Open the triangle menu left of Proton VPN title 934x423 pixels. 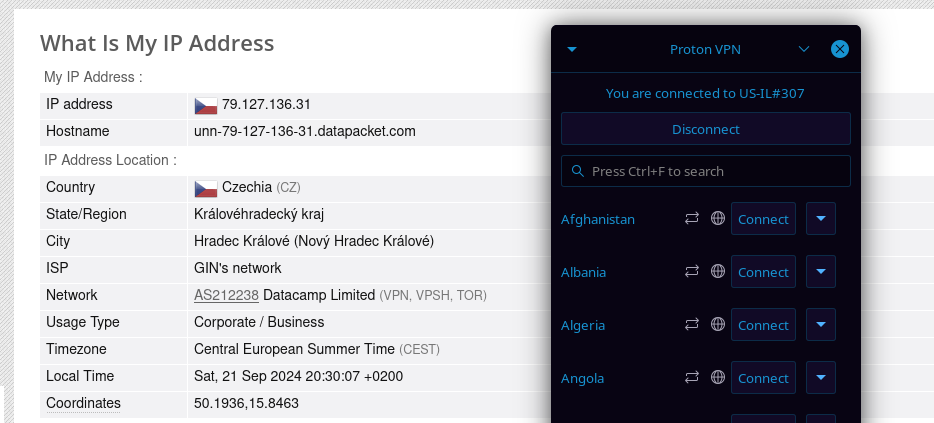tap(572, 49)
